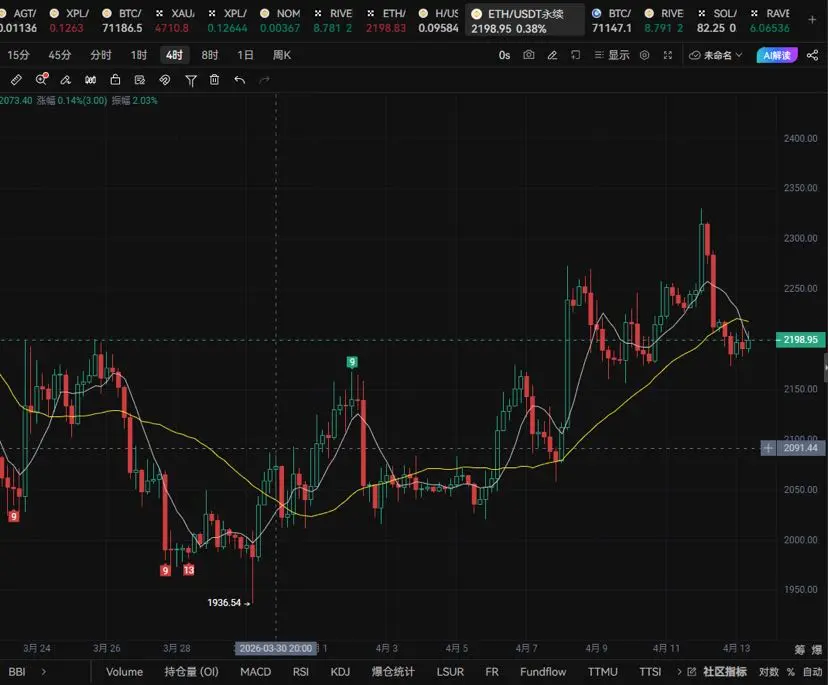
Task: Select the freehand drawing brush tool
Action: point(65,80)
